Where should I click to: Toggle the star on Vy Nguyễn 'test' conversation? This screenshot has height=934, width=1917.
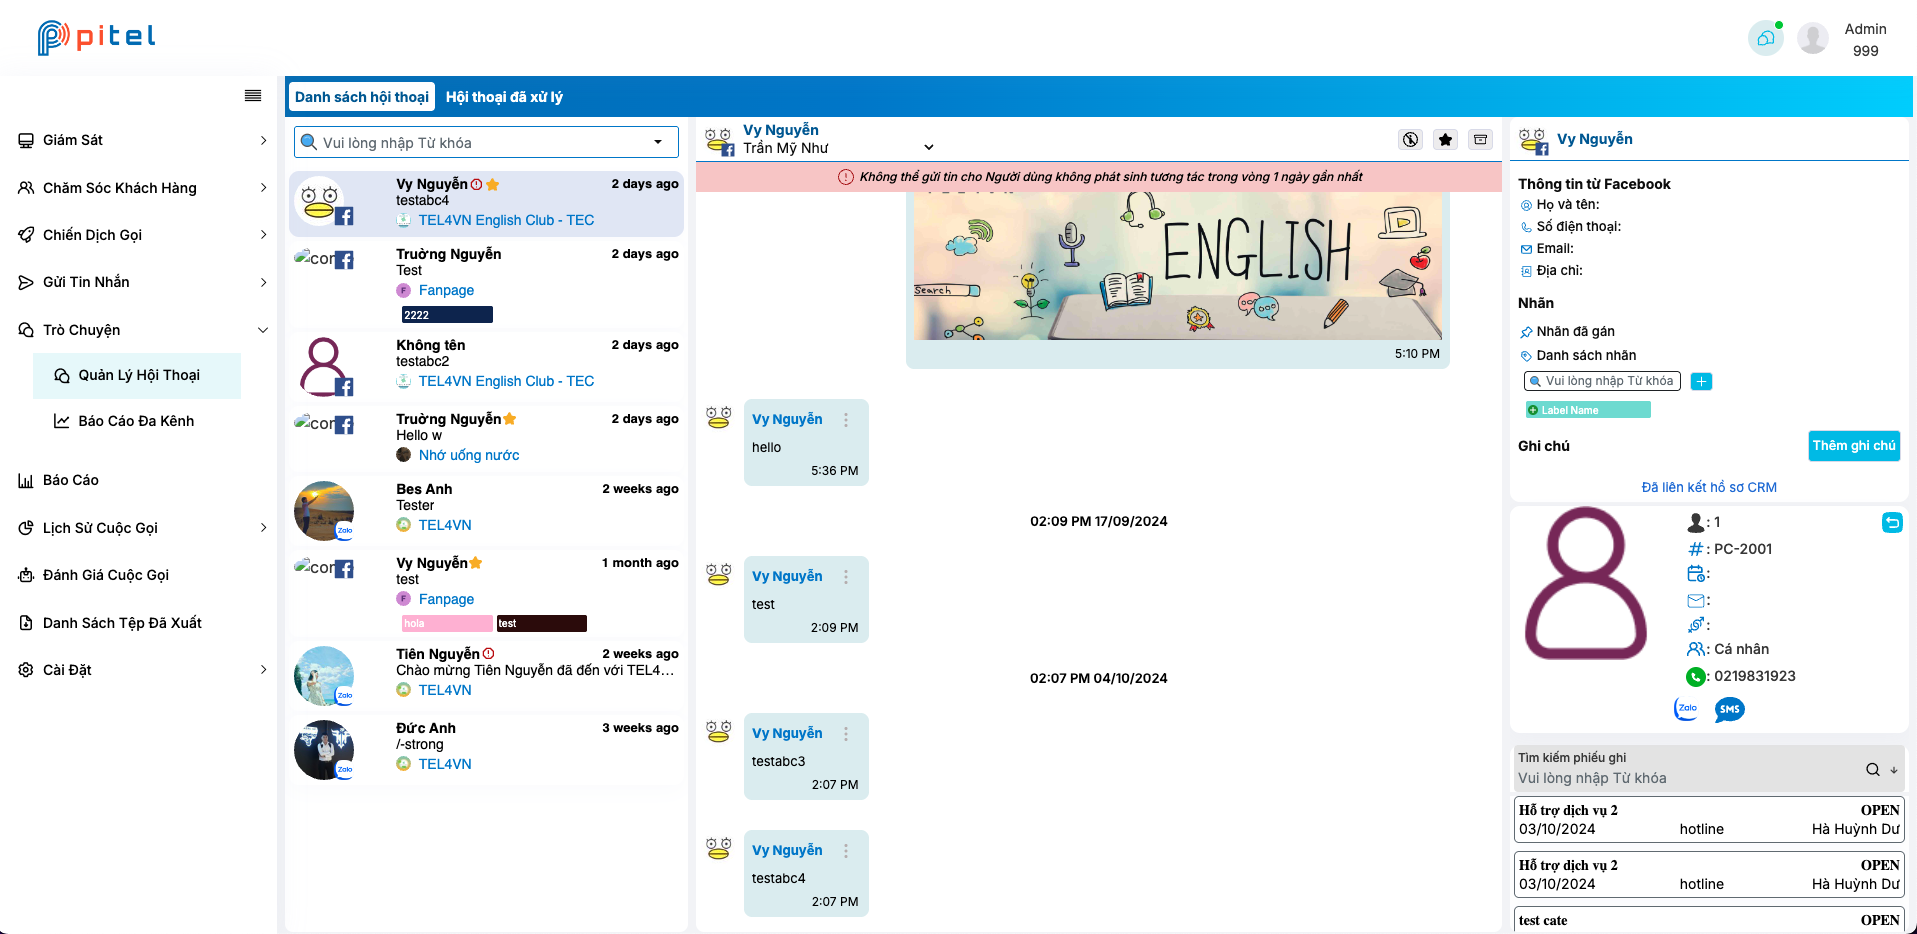click(x=476, y=563)
